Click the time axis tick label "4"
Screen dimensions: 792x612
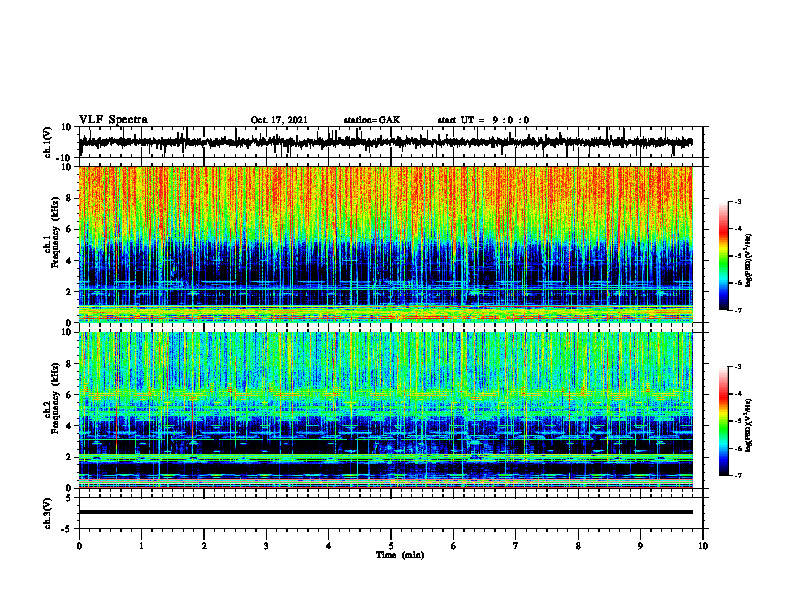coord(329,546)
